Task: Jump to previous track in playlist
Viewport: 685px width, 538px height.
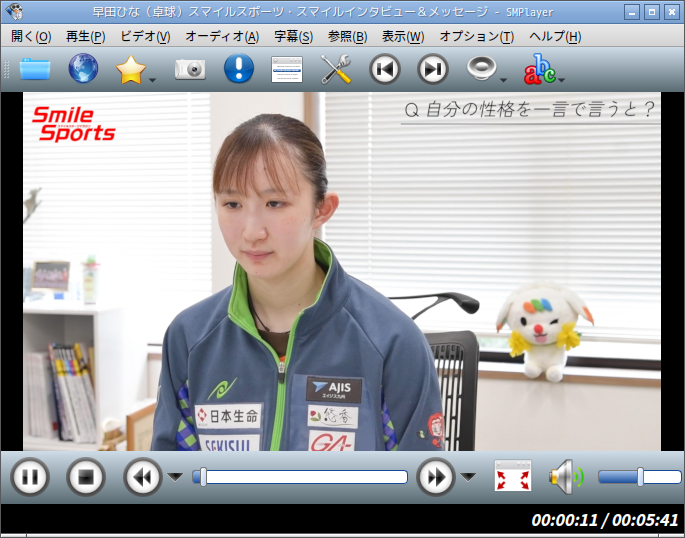Action: coord(384,69)
